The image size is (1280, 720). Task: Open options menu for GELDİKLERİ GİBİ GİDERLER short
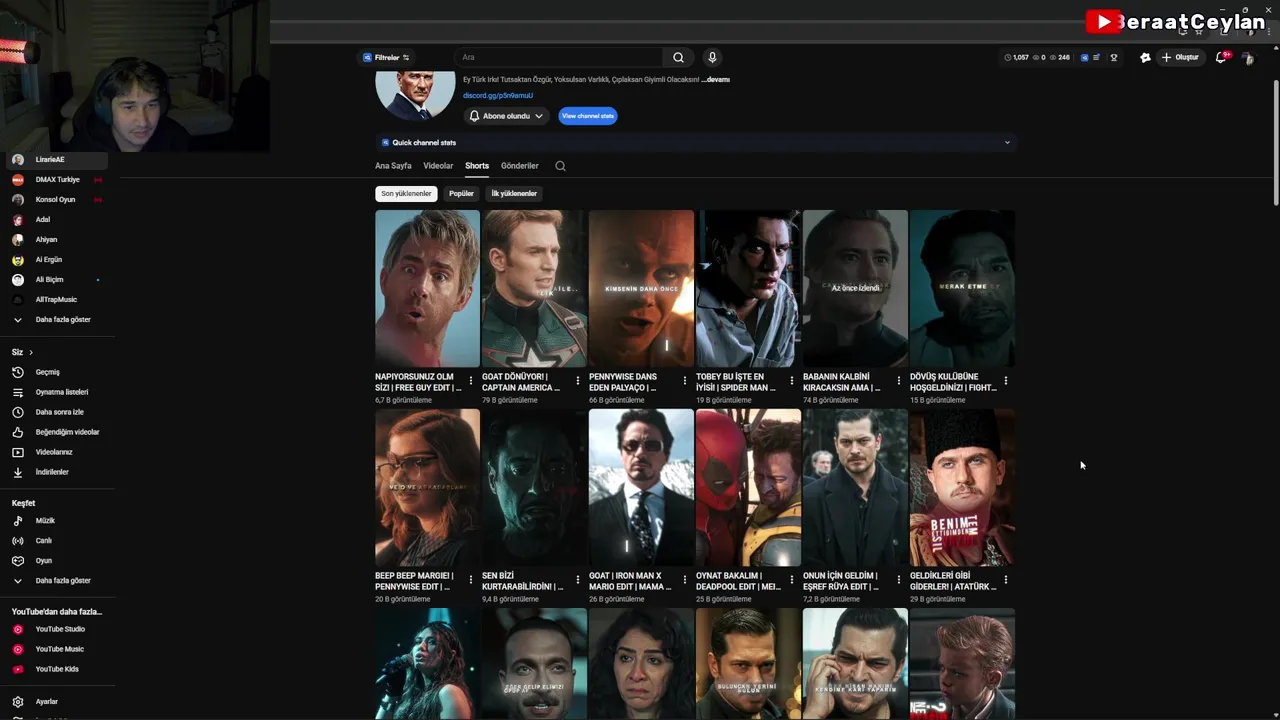tap(1005, 580)
